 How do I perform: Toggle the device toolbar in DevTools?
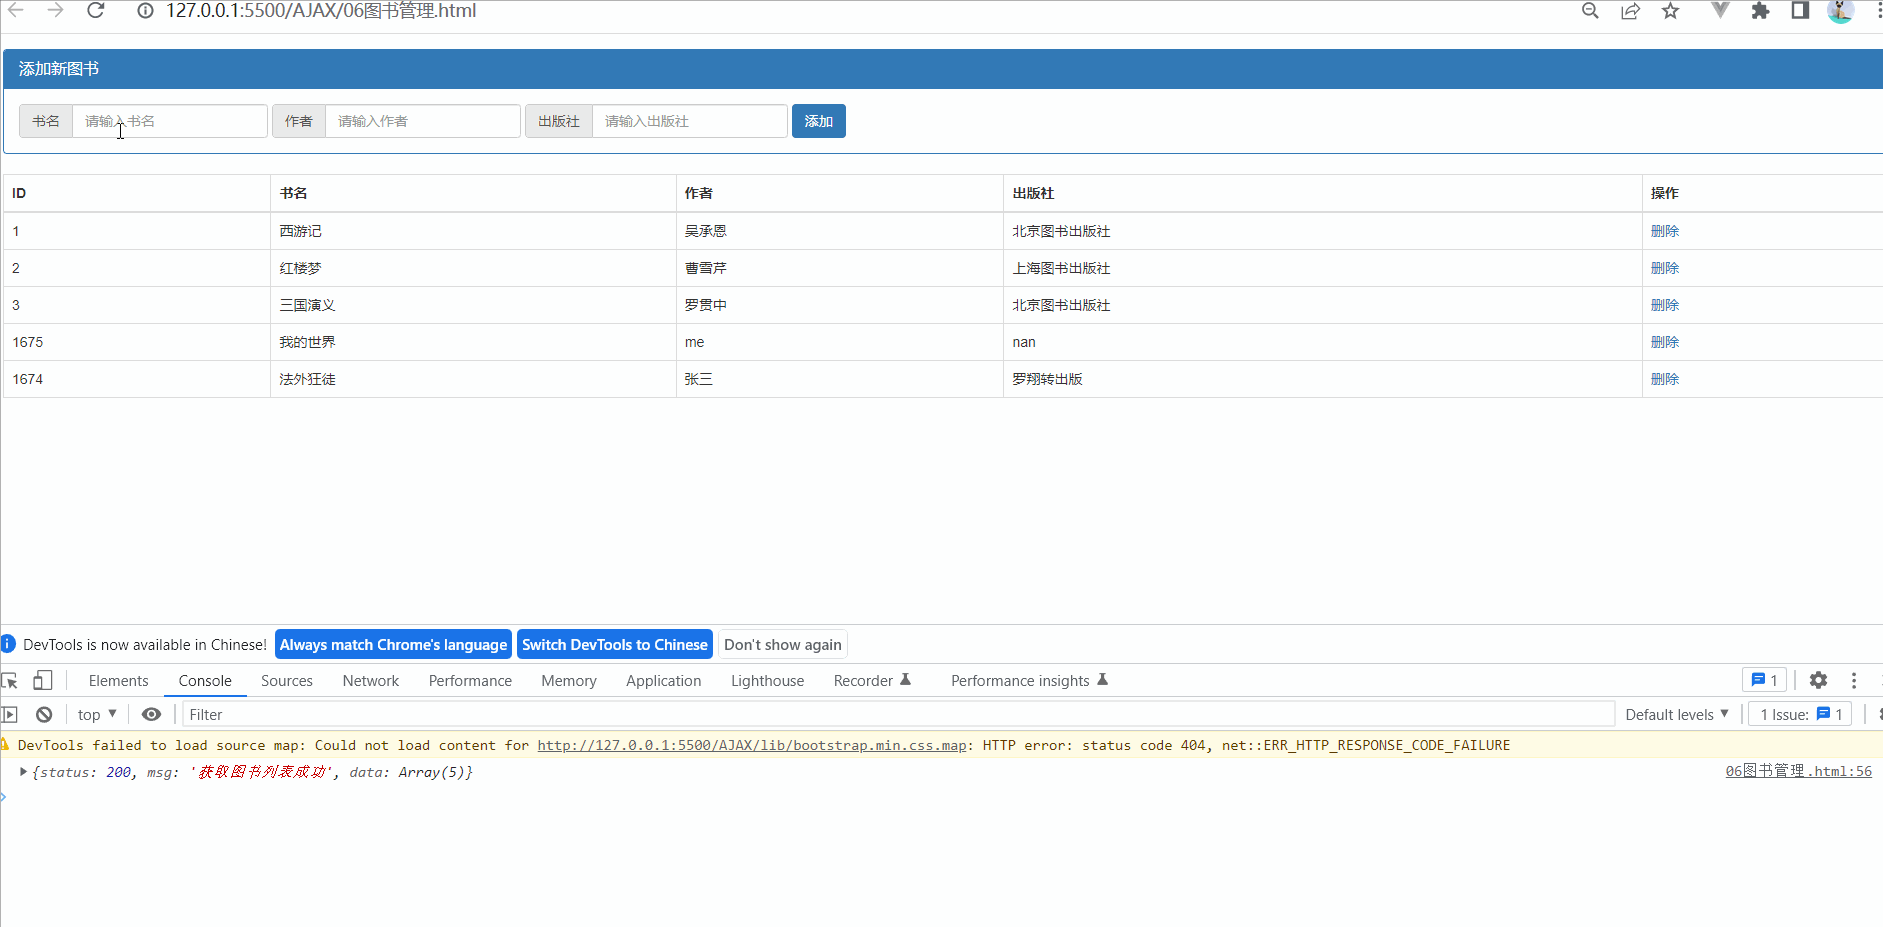click(42, 680)
